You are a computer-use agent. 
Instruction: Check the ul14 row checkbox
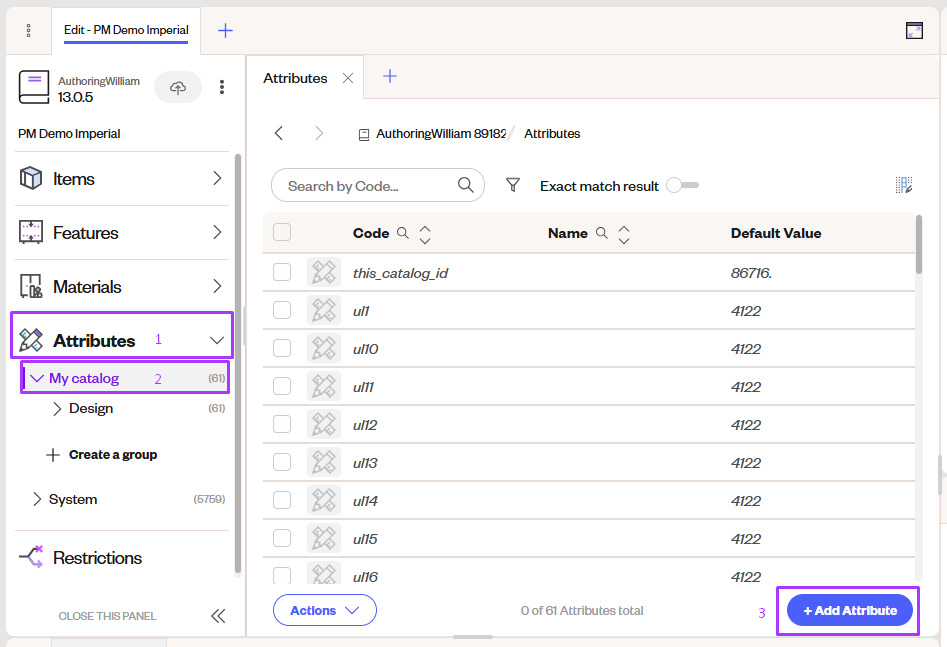point(282,500)
